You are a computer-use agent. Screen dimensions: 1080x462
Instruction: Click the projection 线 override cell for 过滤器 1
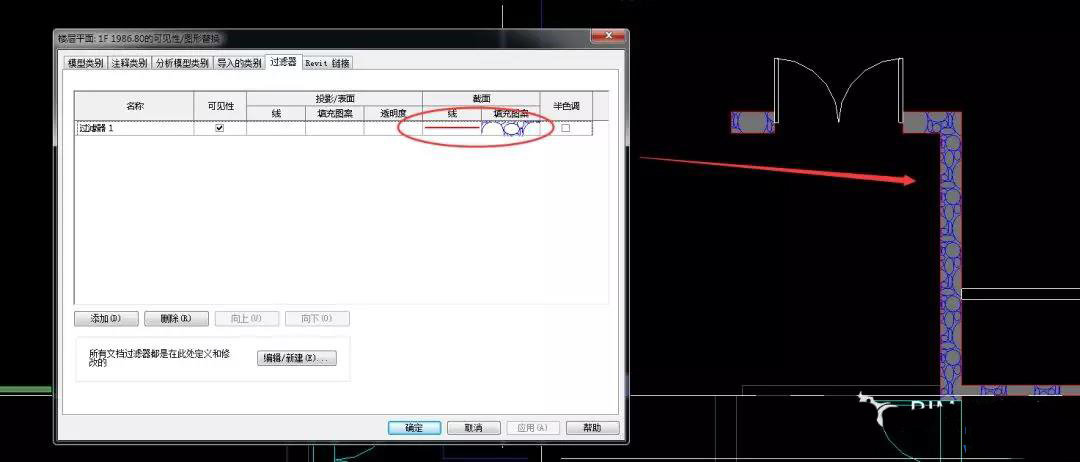pos(276,128)
